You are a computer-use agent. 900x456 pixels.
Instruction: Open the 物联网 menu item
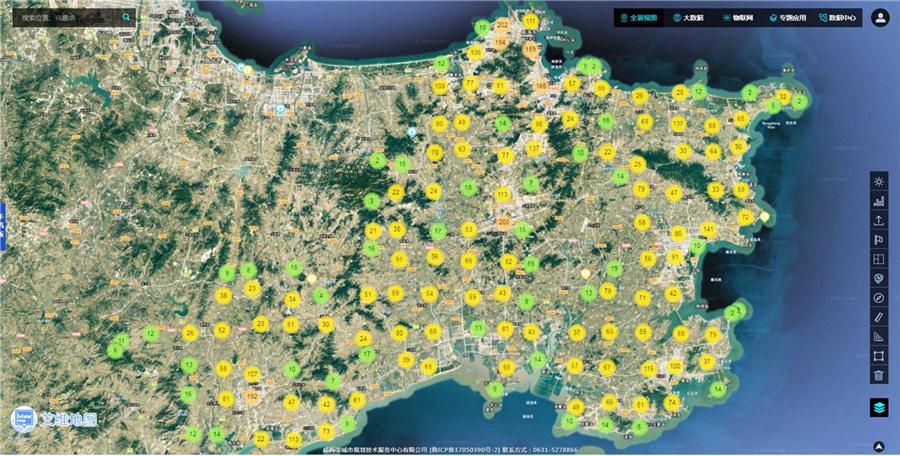click(740, 18)
